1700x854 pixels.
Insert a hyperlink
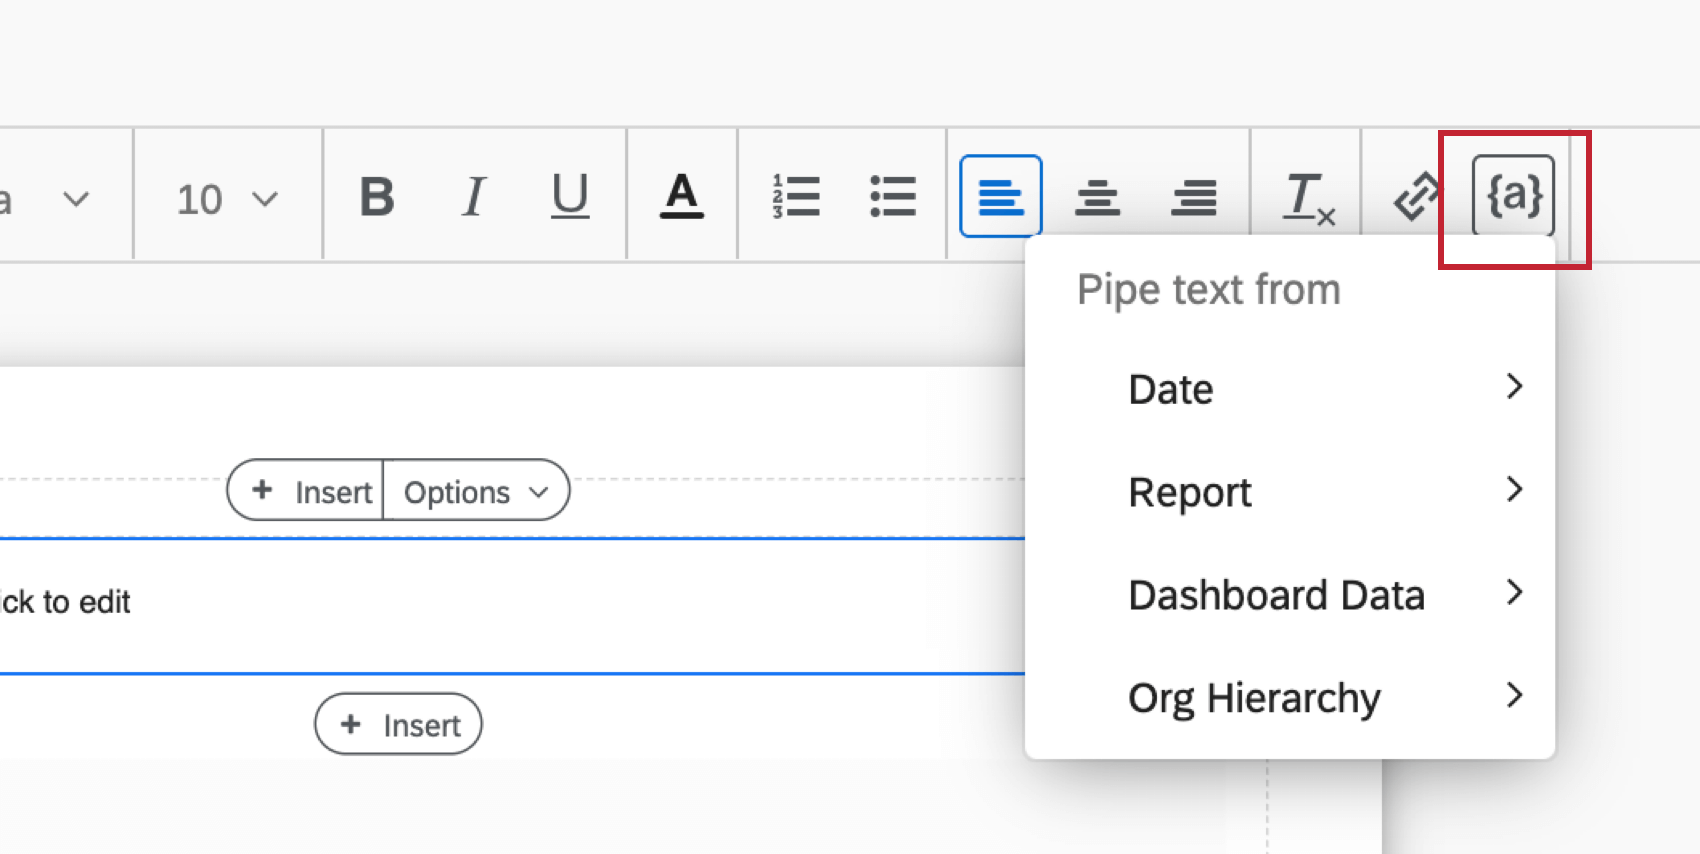pos(1415,196)
